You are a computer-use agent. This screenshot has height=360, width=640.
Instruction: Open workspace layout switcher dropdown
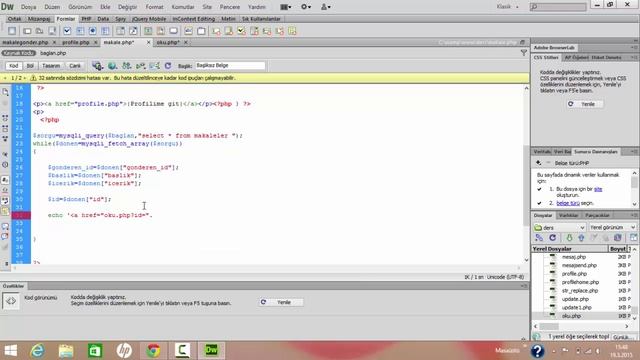point(286,7)
